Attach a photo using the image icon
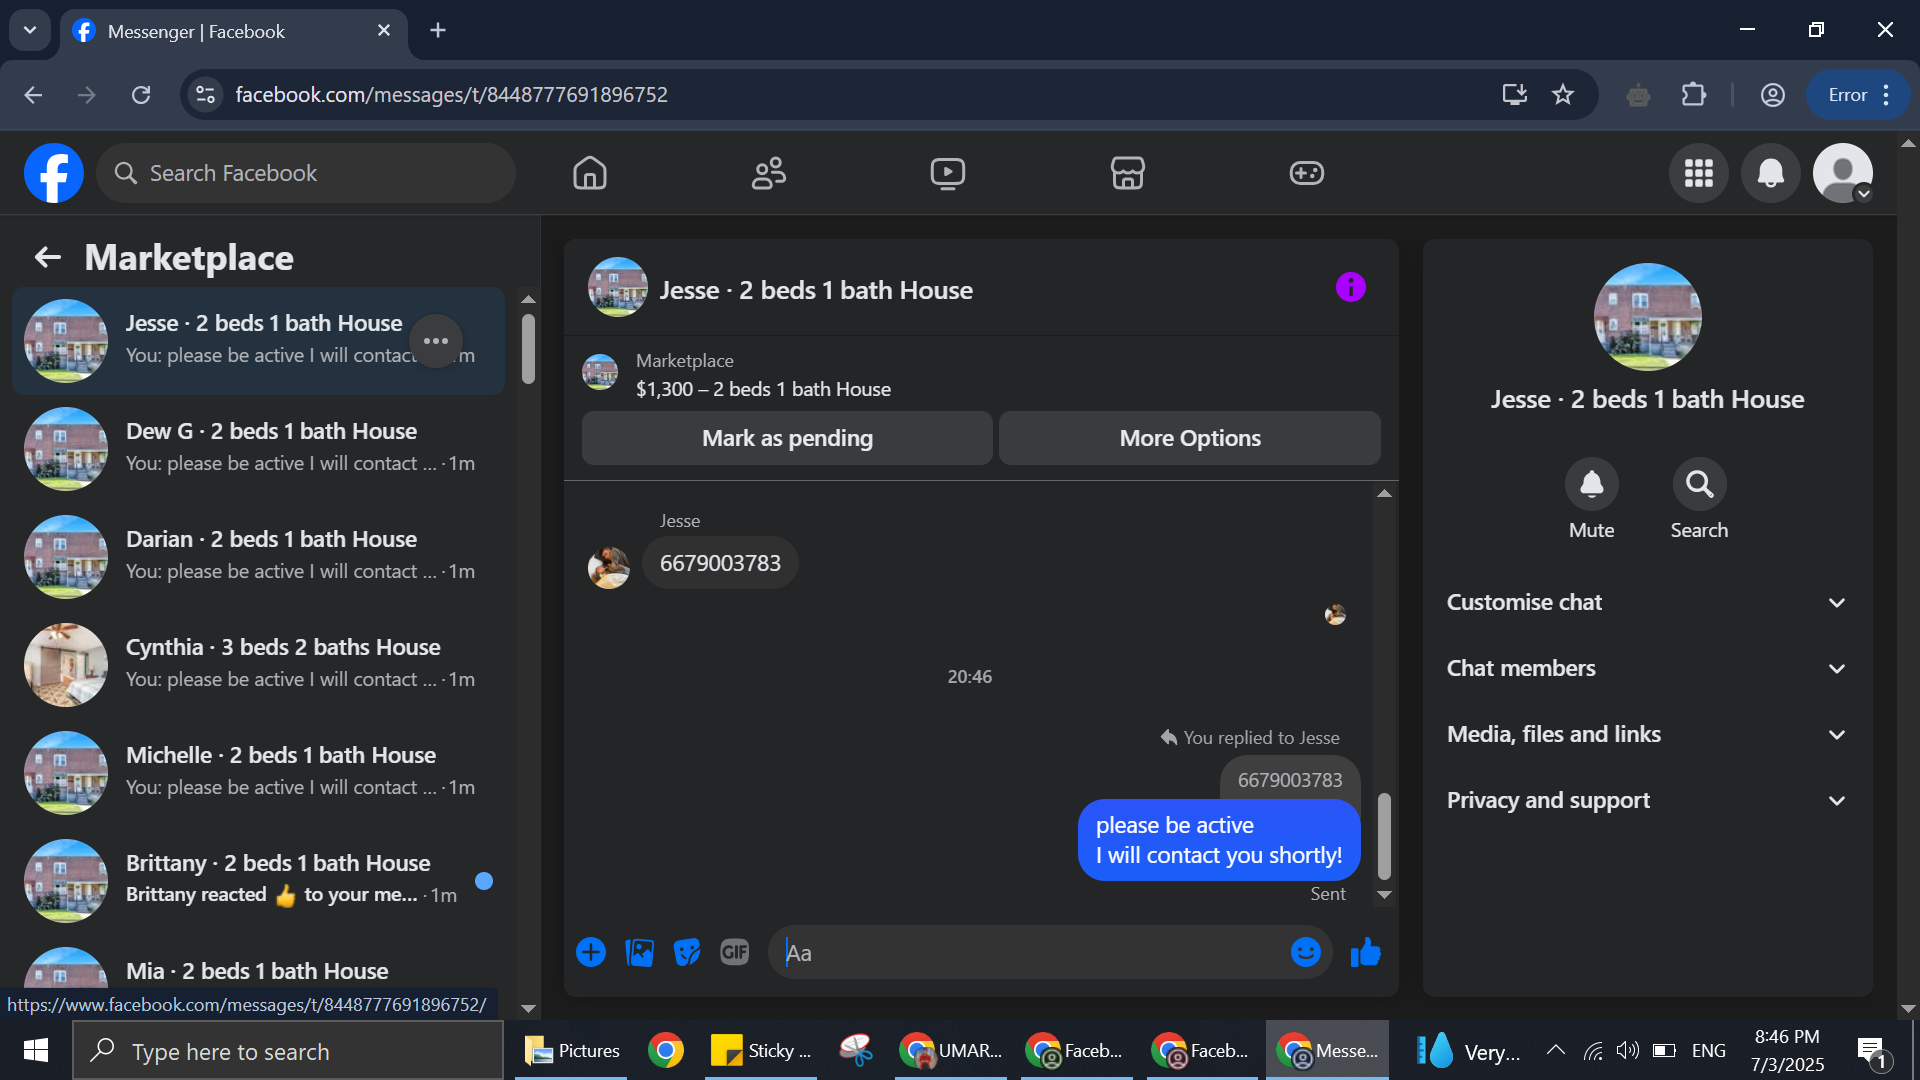Image resolution: width=1920 pixels, height=1080 pixels. 639,953
